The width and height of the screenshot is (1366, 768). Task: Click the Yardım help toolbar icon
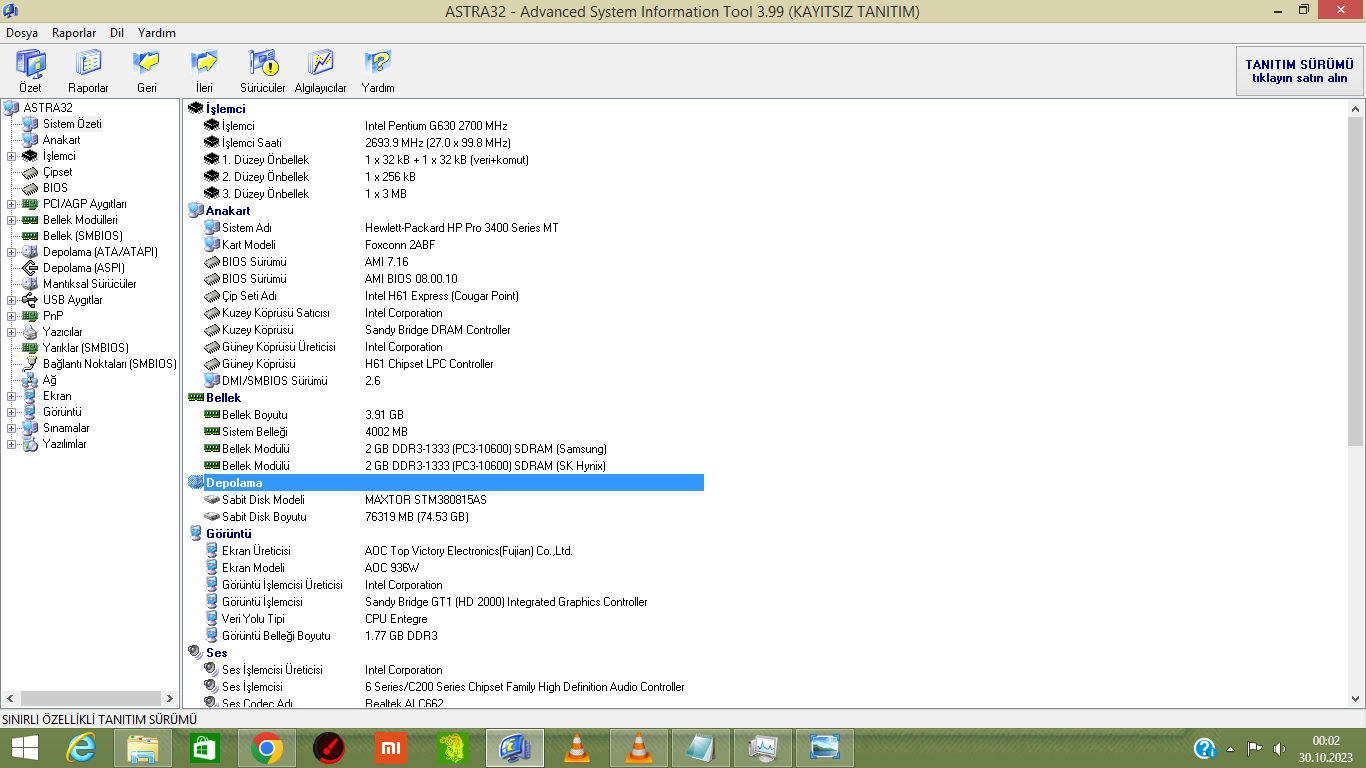[378, 66]
